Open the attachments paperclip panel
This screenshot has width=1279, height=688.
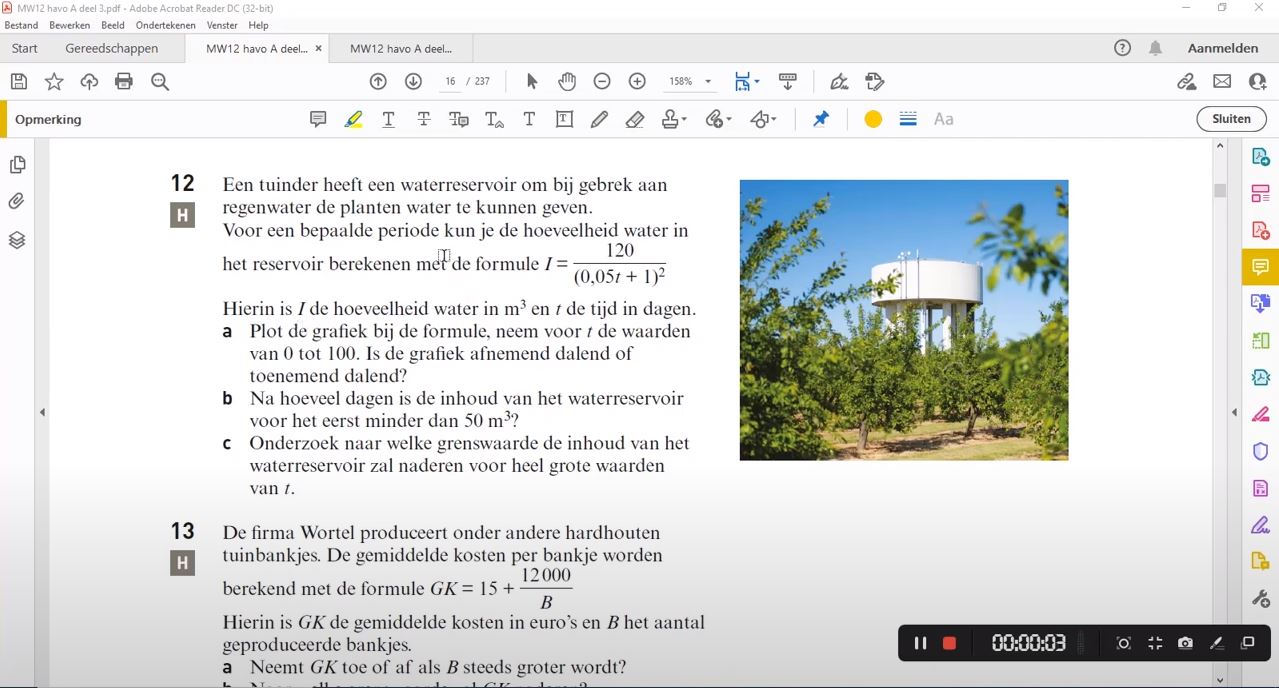[17, 202]
